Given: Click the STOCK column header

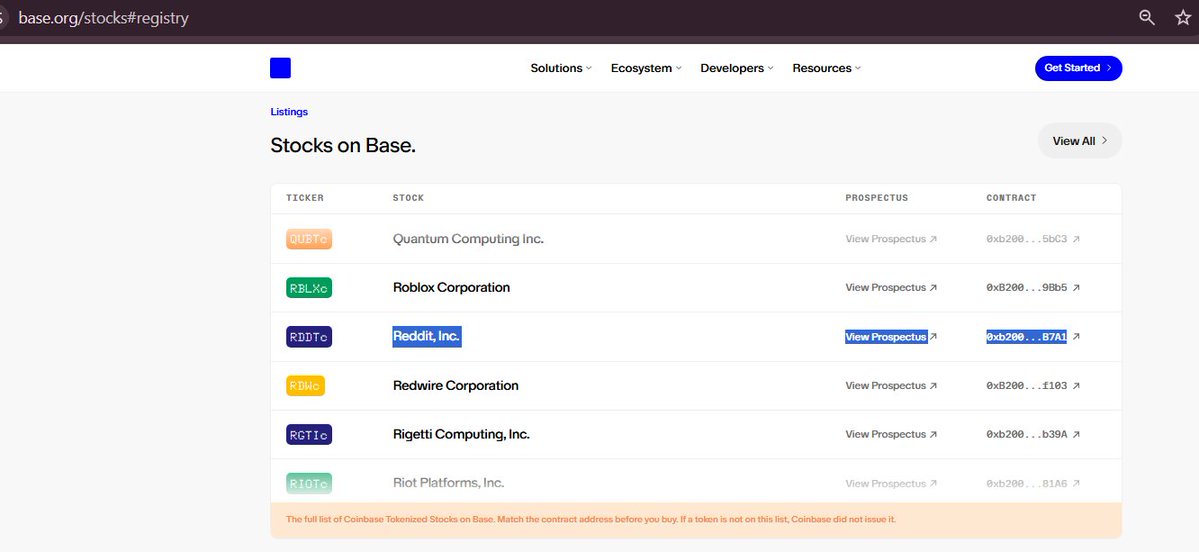Looking at the screenshot, I should click(x=408, y=198).
